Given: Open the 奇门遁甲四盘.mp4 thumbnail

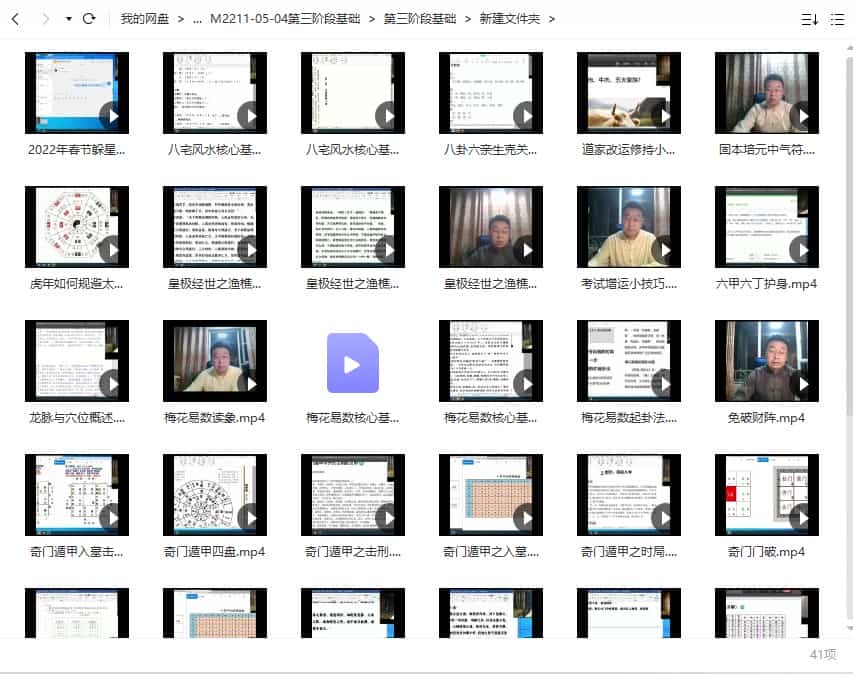Looking at the screenshot, I should click(214, 494).
